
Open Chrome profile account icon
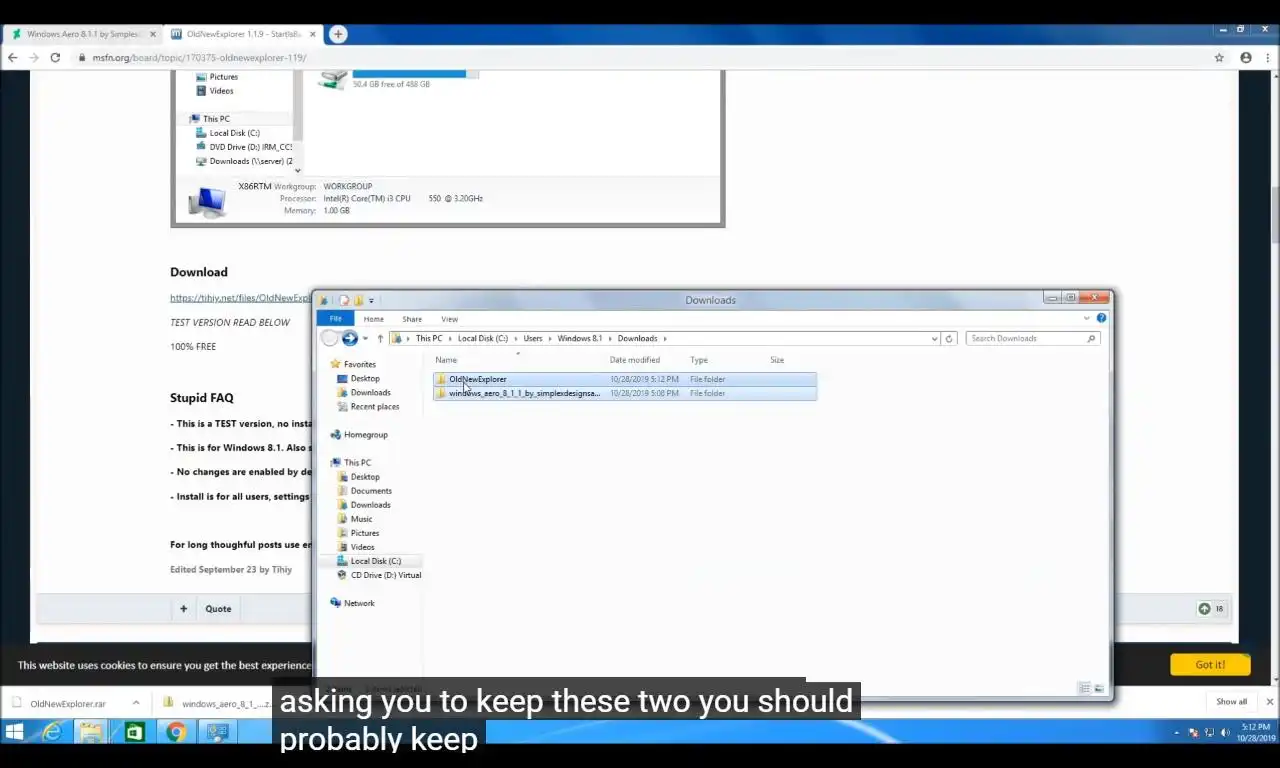click(x=1245, y=57)
